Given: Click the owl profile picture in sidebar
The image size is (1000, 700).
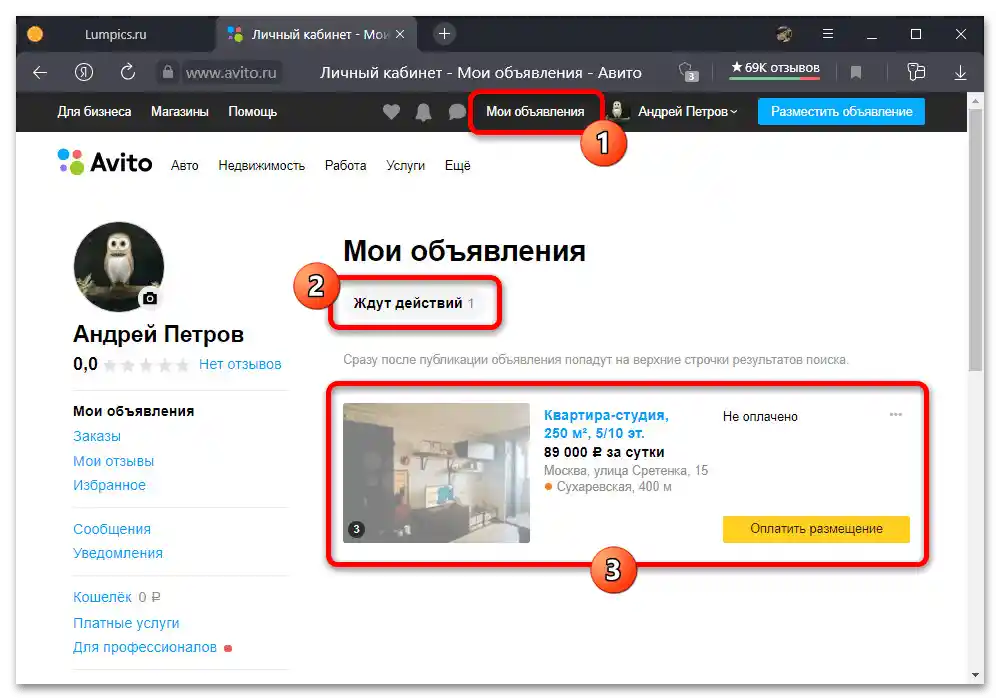Looking at the screenshot, I should [x=119, y=266].
